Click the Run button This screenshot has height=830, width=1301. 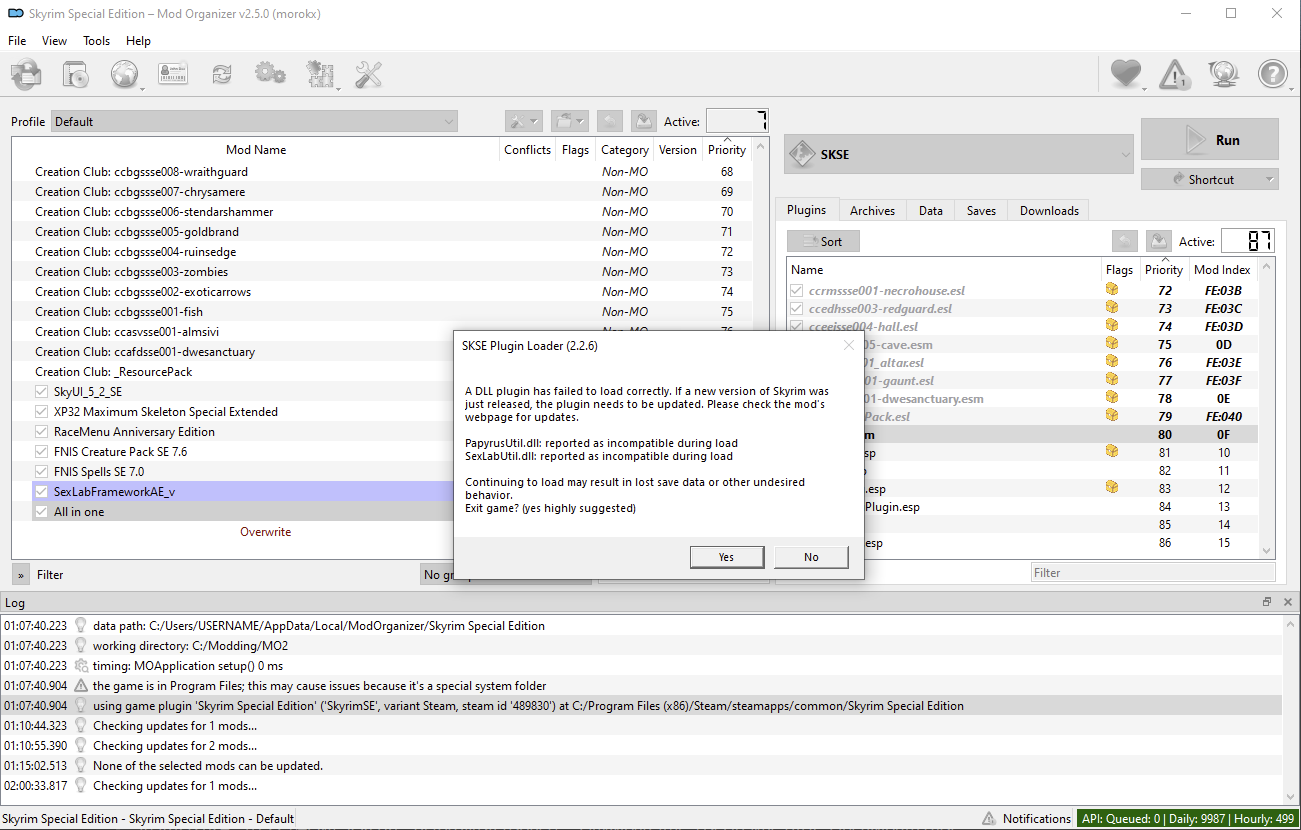(1210, 140)
